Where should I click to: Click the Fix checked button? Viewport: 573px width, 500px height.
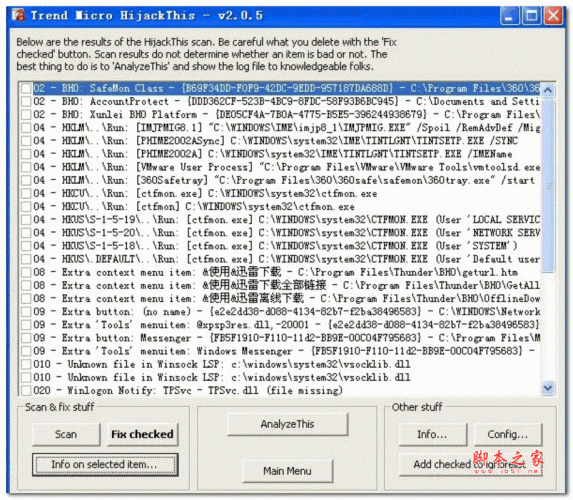(143, 434)
